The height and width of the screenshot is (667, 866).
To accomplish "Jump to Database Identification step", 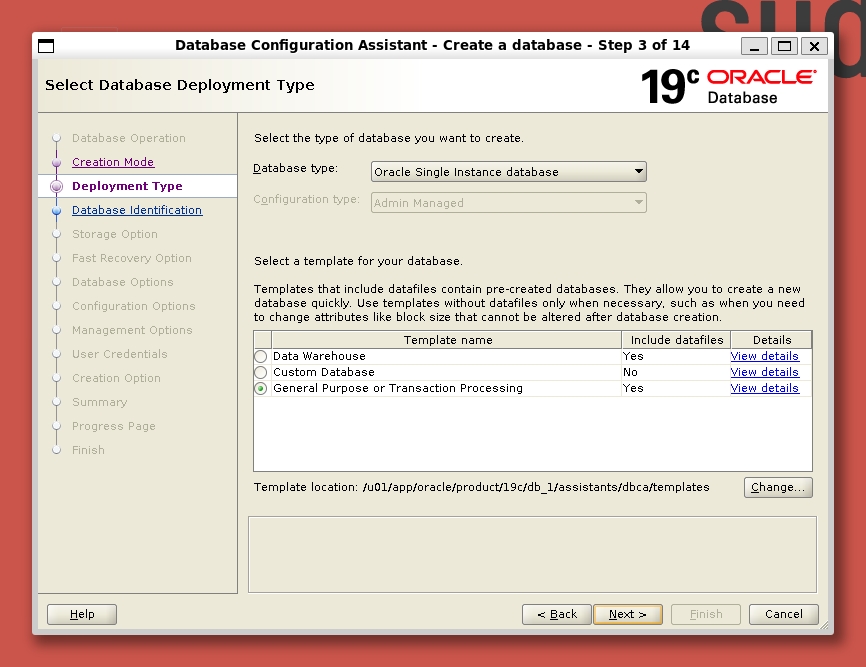I will (x=137, y=211).
